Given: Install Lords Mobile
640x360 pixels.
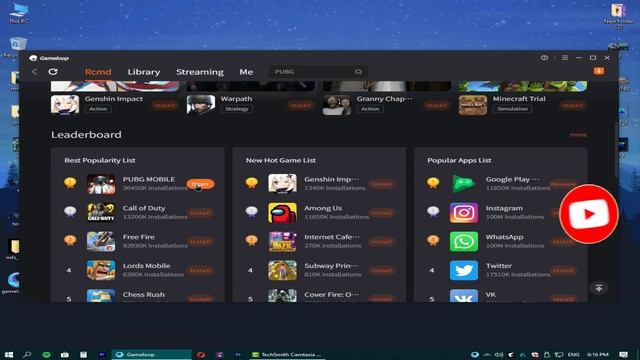Looking at the screenshot, I should (200, 270).
